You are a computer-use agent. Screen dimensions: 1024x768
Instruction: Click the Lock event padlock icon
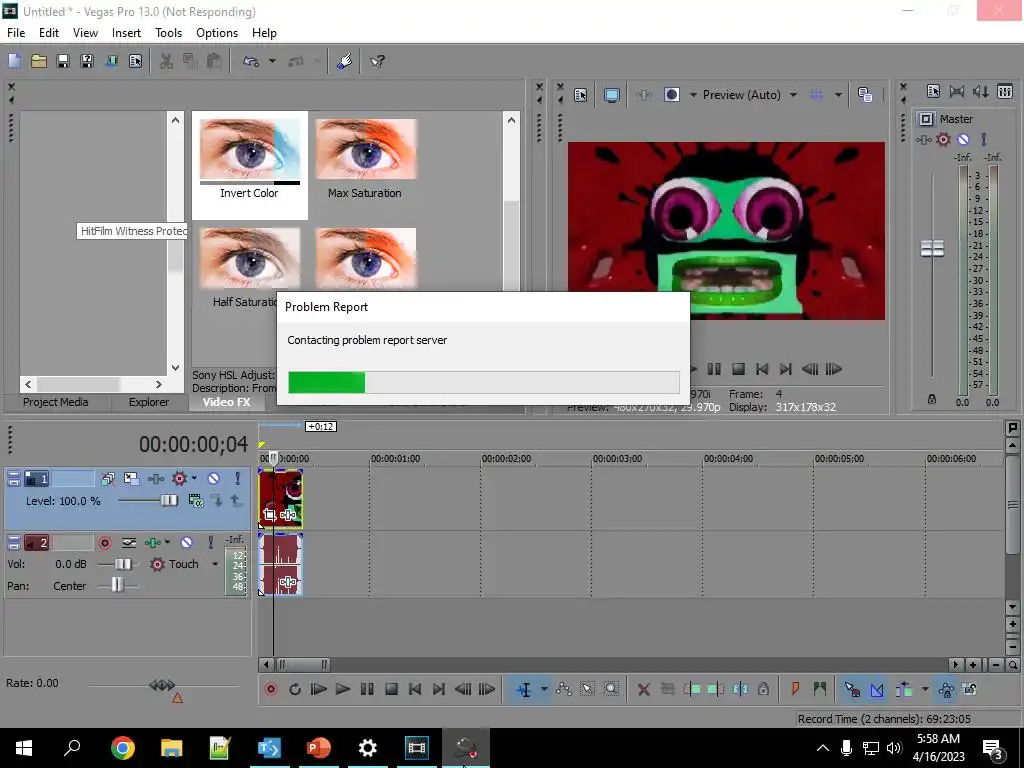pos(763,690)
